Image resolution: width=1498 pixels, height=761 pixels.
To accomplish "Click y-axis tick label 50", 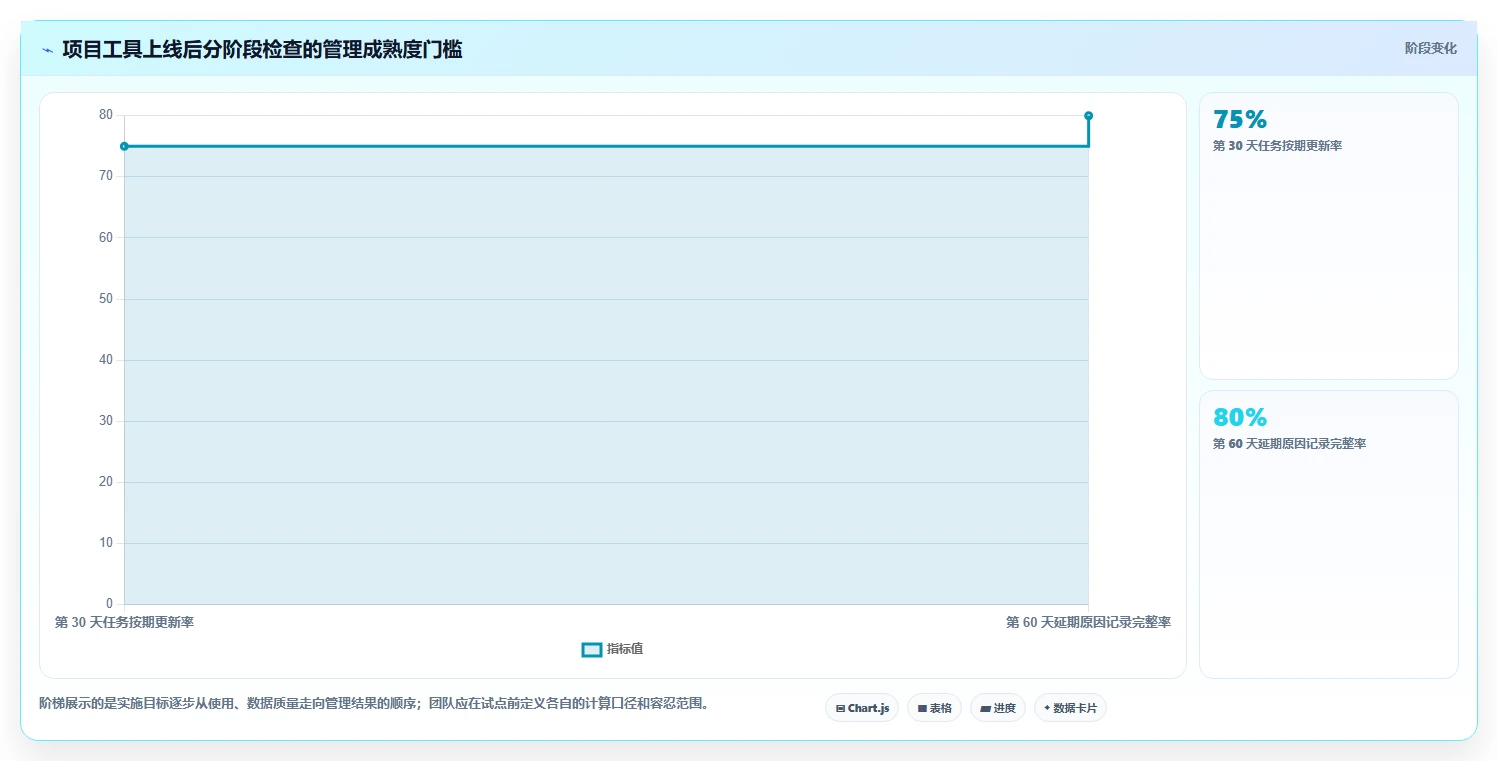I will click(x=106, y=299).
